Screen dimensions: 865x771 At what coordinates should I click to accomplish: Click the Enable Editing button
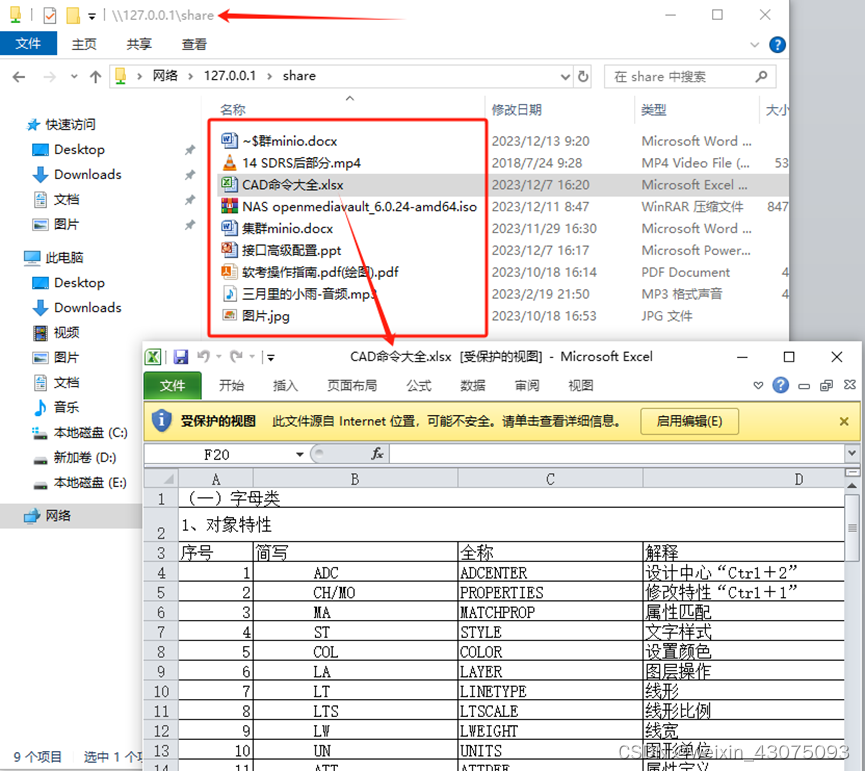point(689,421)
